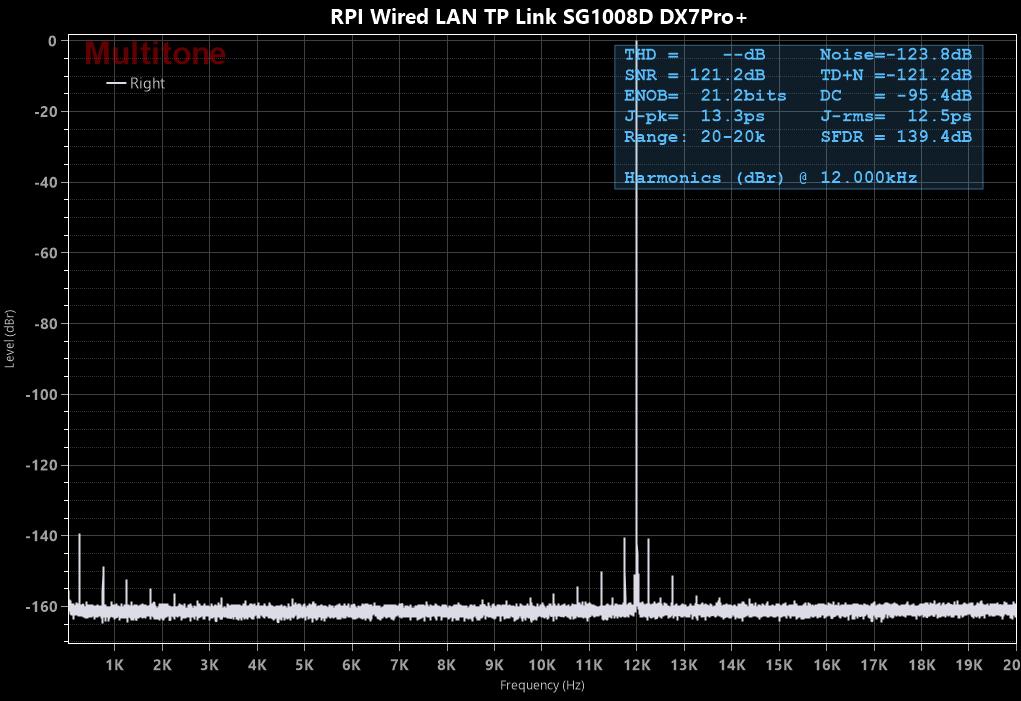This screenshot has height=701, width=1021.
Task: Select the Range: 20-20k entry
Action: pyautogui.click(x=695, y=137)
